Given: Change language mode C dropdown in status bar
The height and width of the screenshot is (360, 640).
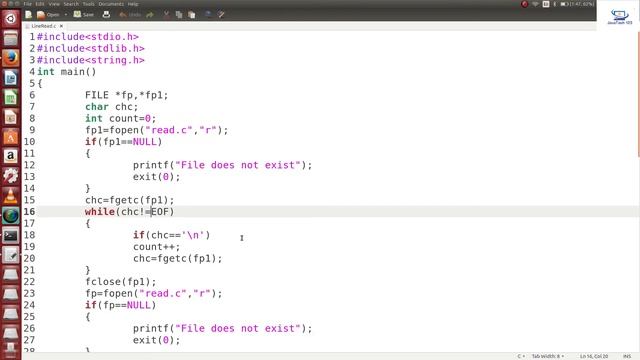Looking at the screenshot, I should pos(521,356).
